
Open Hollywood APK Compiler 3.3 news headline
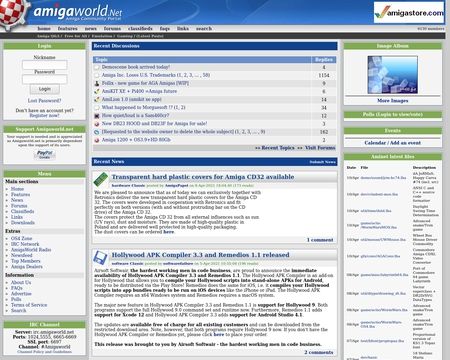pos(200,255)
